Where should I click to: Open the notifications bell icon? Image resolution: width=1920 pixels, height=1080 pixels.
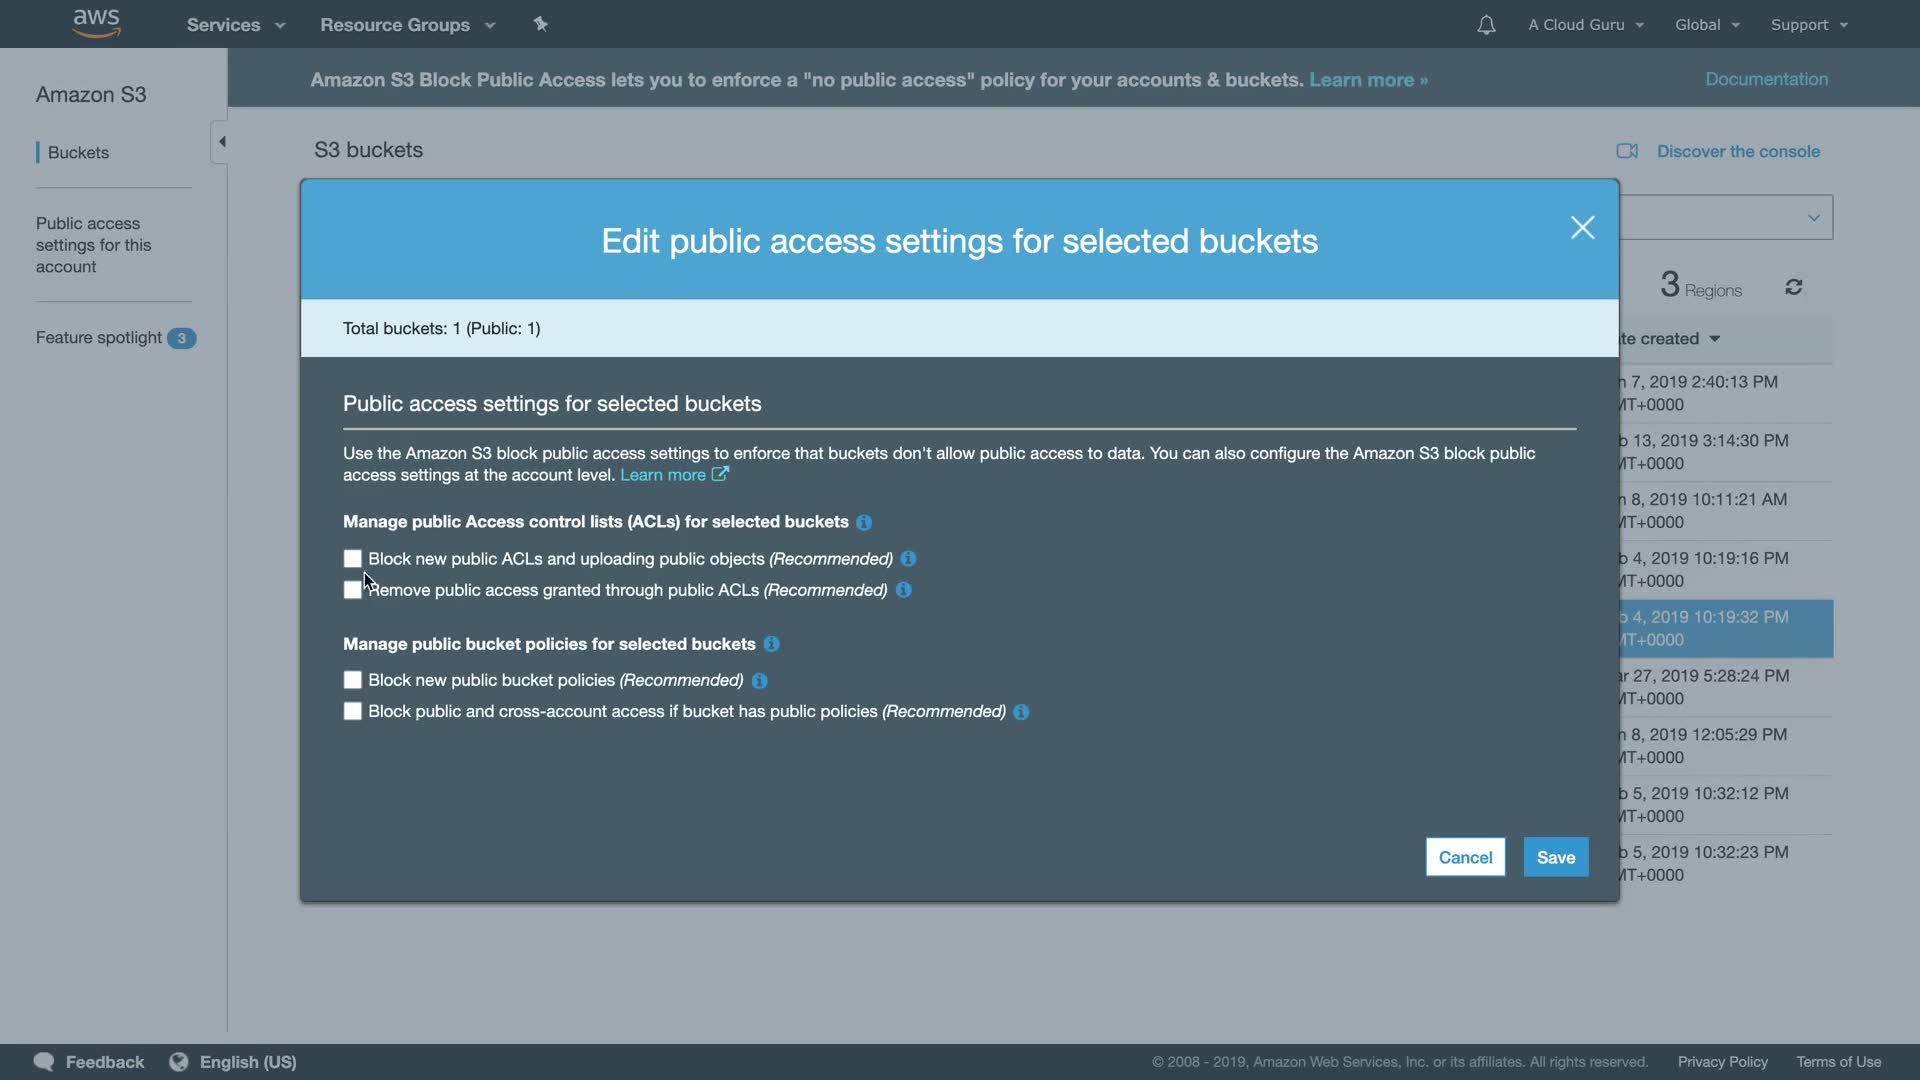tap(1486, 25)
